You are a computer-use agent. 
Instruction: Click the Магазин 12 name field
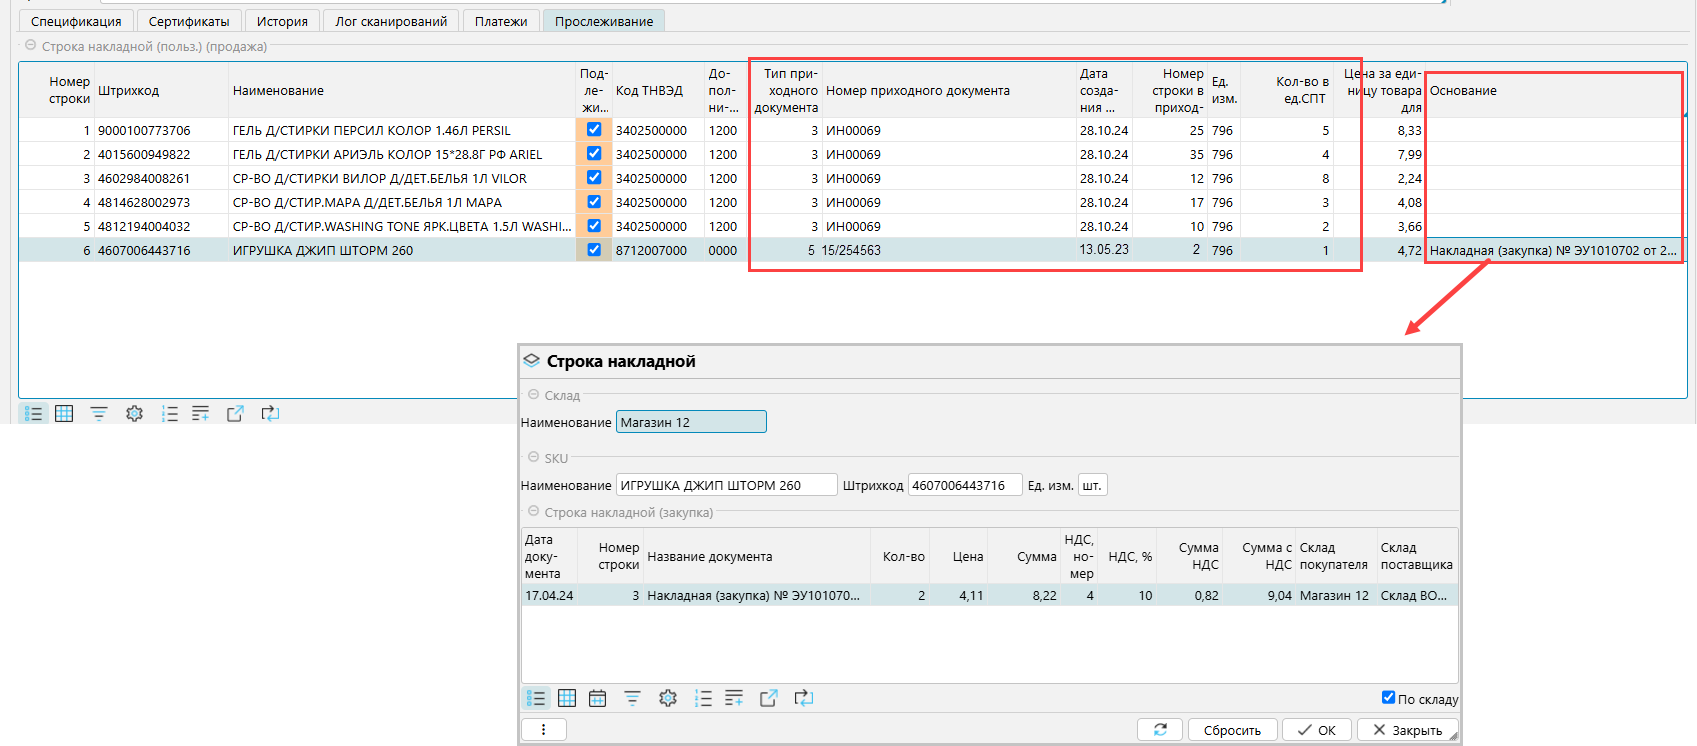(691, 422)
